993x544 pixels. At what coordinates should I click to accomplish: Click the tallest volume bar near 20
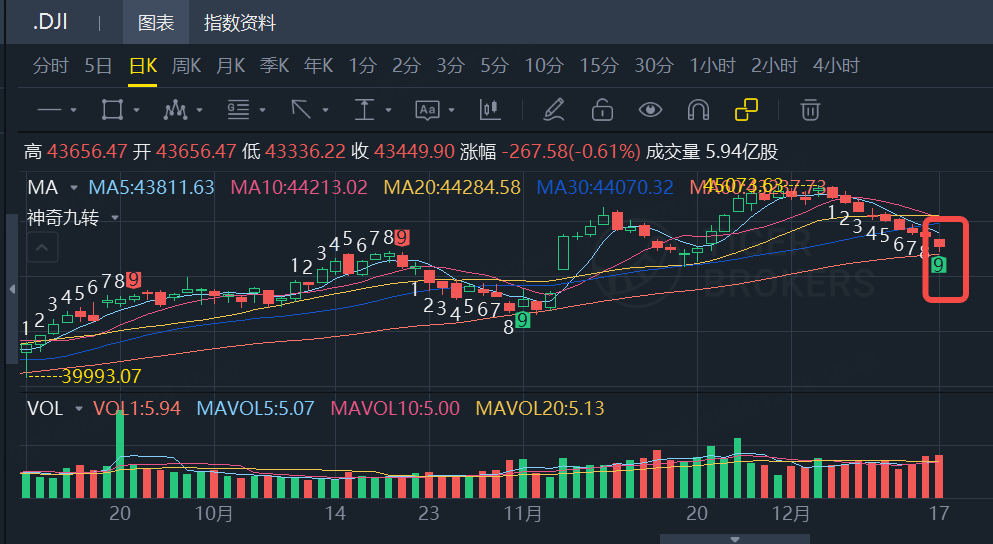click(x=120, y=454)
